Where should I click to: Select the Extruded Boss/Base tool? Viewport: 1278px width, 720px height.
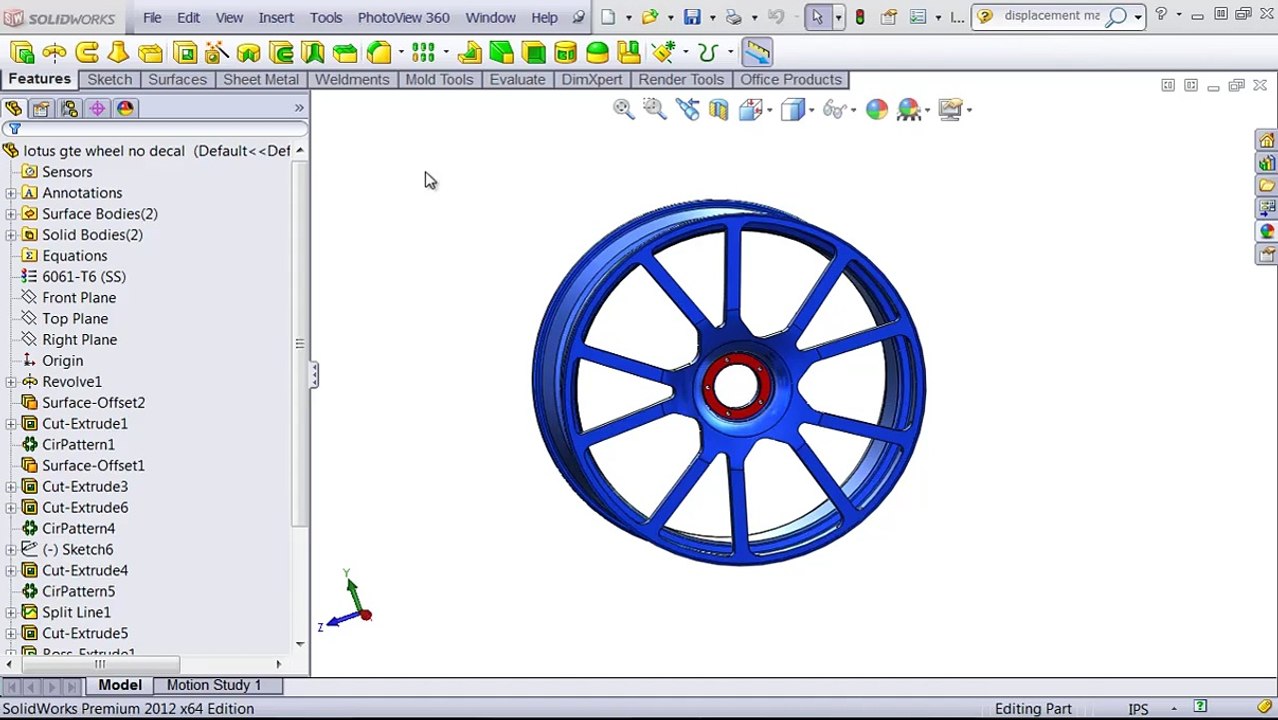tap(22, 52)
